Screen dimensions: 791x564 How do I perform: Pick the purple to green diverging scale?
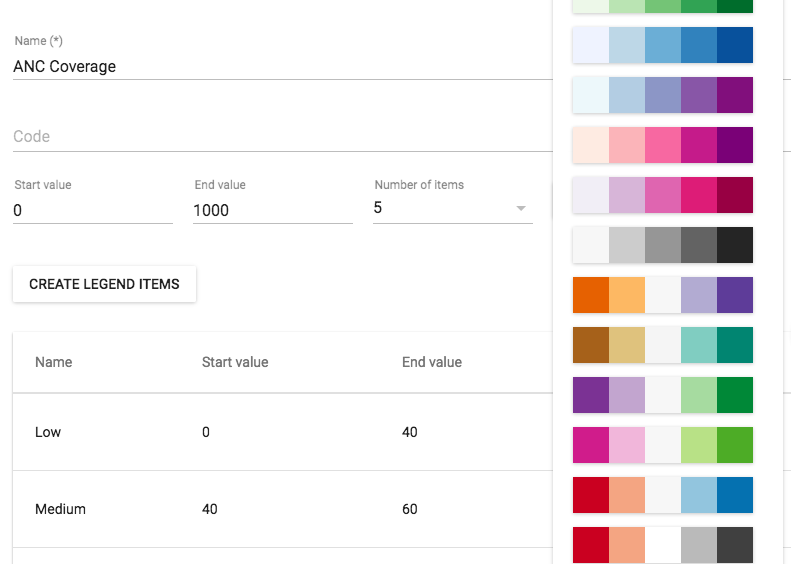662,395
